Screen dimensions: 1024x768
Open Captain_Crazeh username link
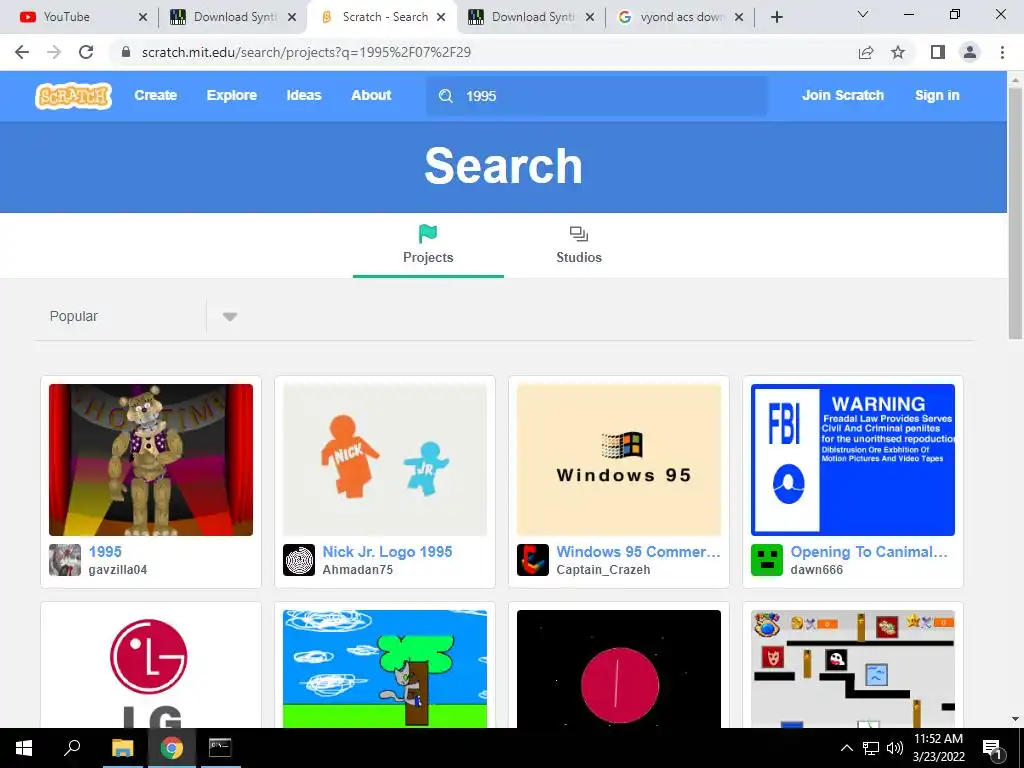click(x=603, y=569)
